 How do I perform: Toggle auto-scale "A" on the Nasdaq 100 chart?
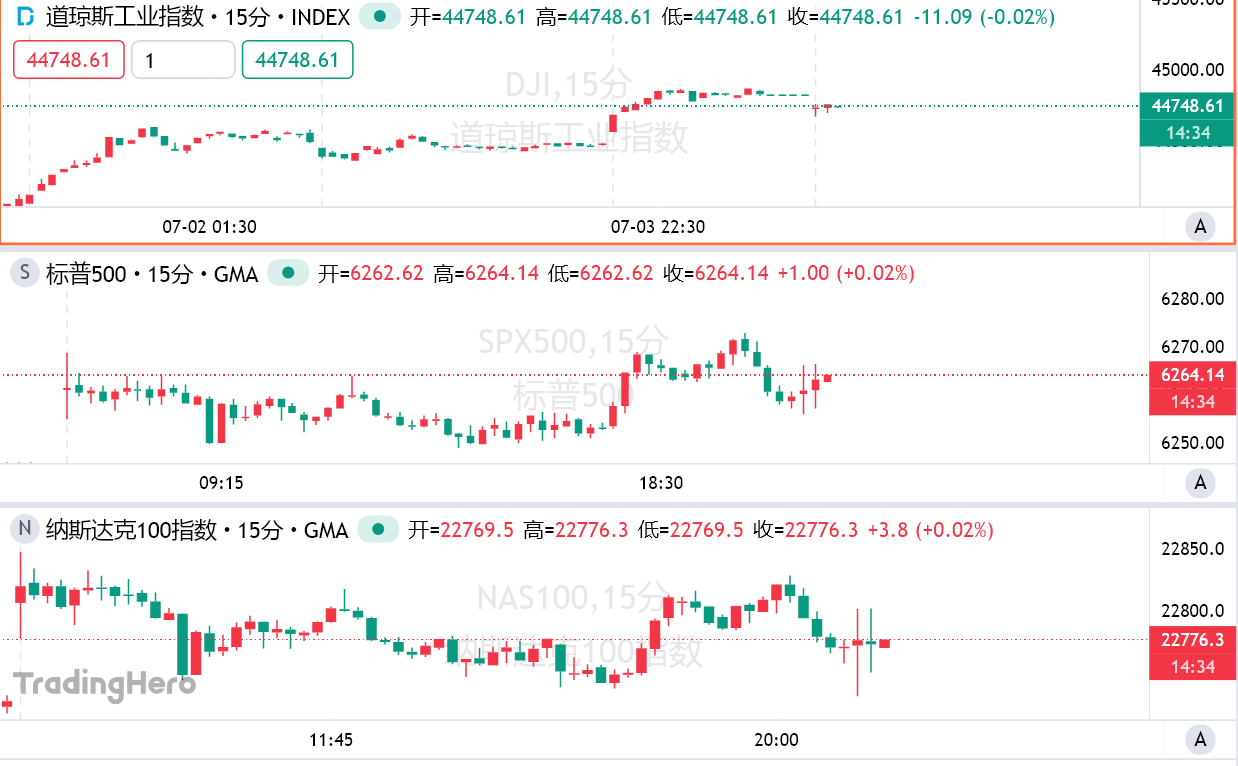(1201, 740)
